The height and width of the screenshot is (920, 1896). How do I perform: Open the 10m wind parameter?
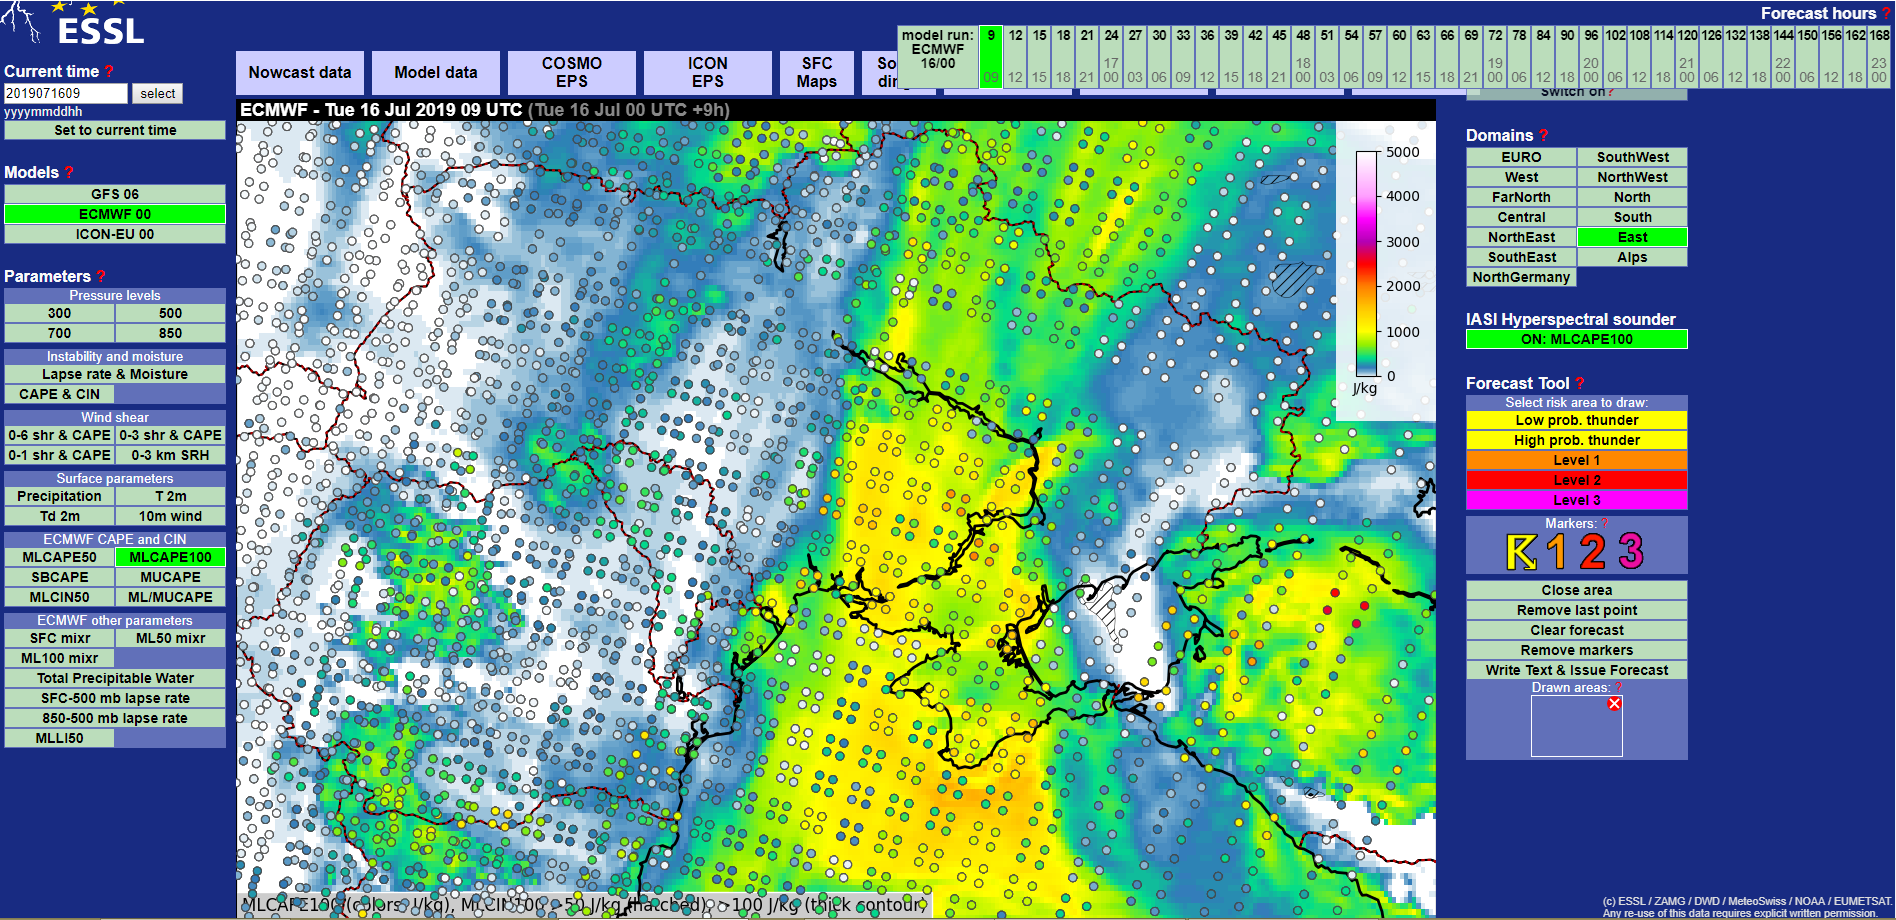[170, 516]
